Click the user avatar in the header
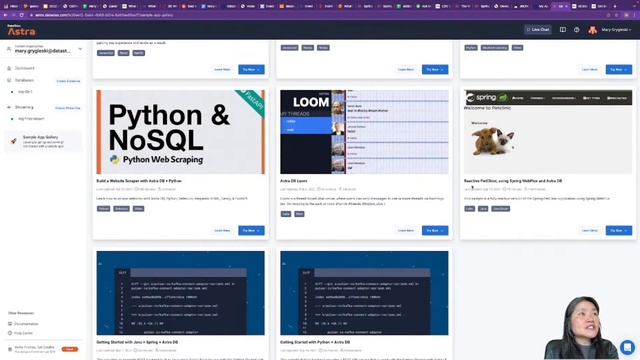Screen dimensions: 640x360 pos(592,30)
